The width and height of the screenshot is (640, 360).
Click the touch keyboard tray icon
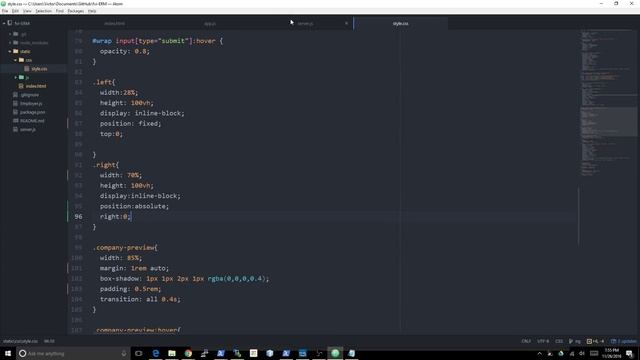point(594,353)
